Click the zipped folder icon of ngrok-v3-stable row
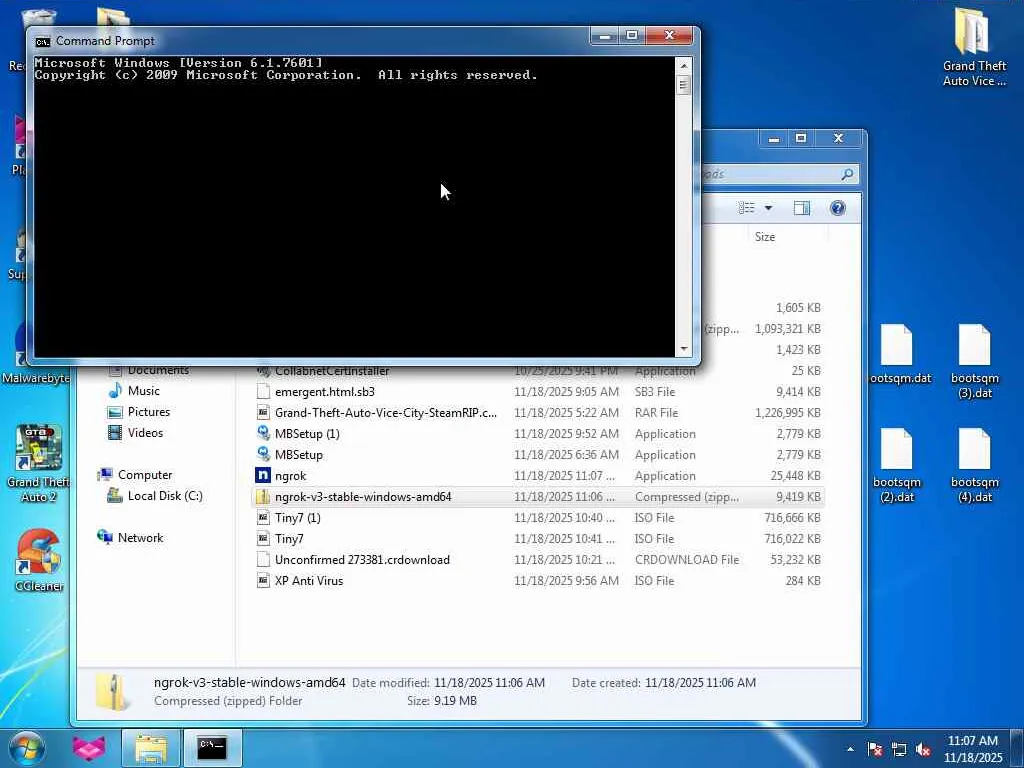The image size is (1024, 768). tap(263, 496)
